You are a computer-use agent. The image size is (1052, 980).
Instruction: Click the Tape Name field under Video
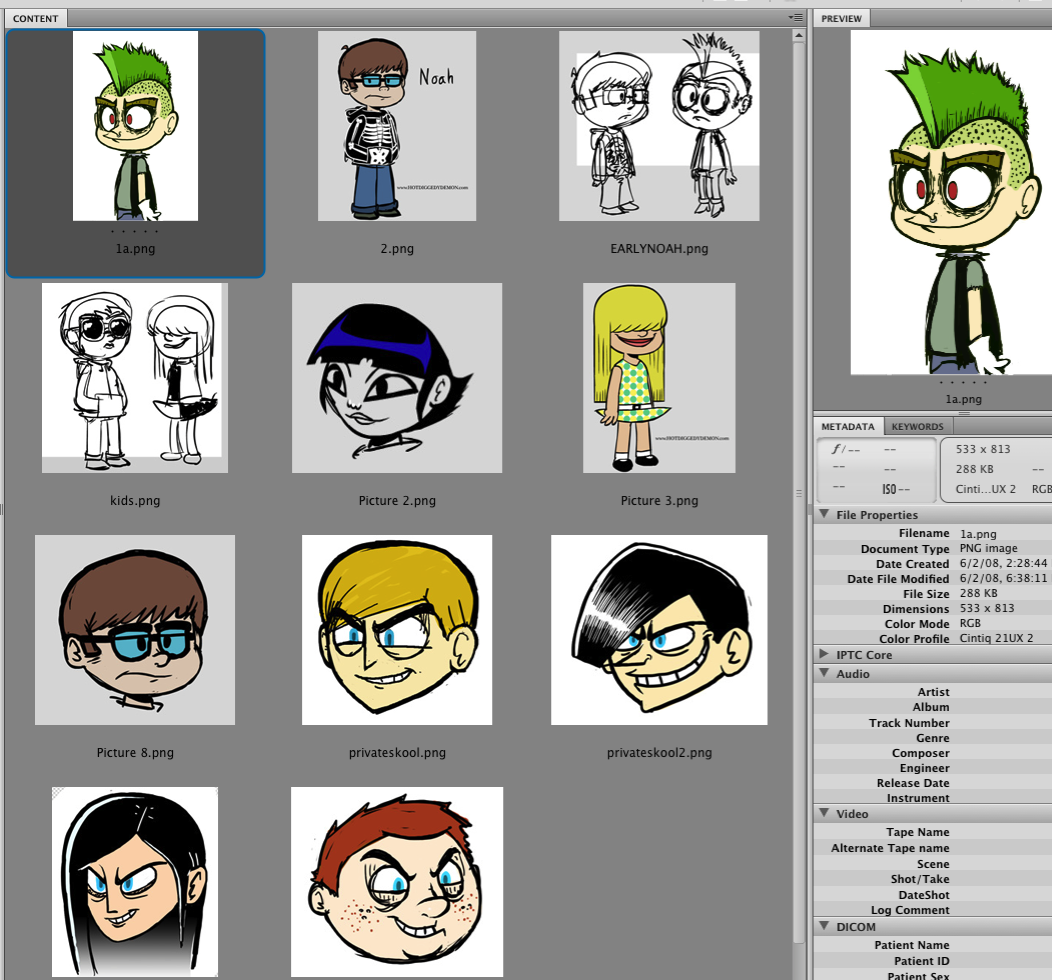tap(933, 832)
